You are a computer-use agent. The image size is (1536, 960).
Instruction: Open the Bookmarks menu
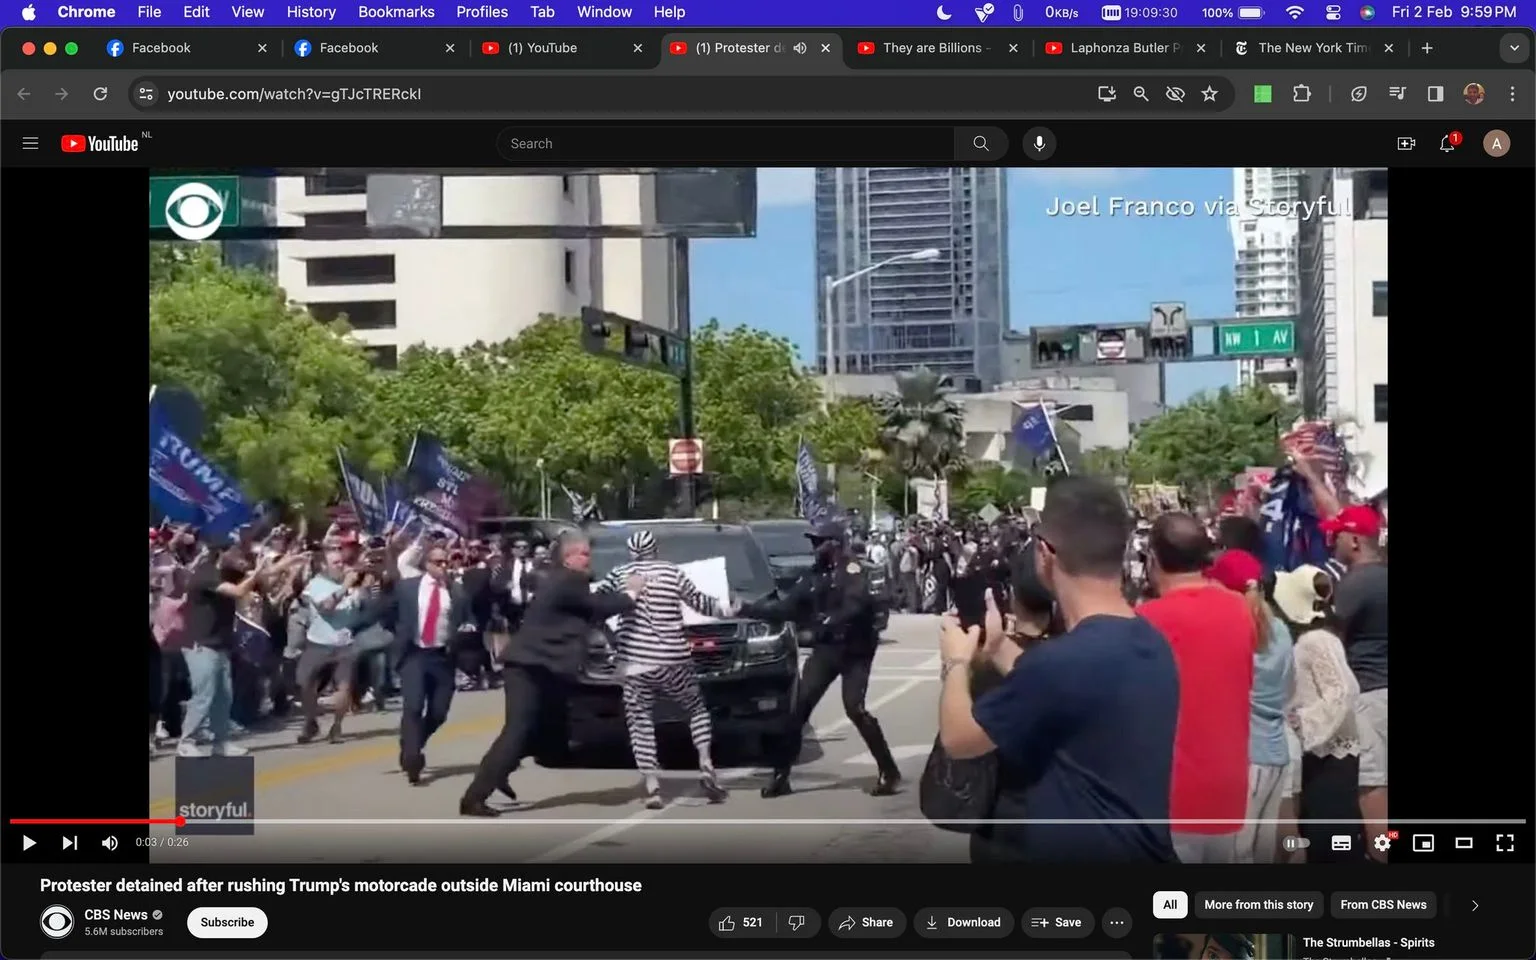point(396,12)
